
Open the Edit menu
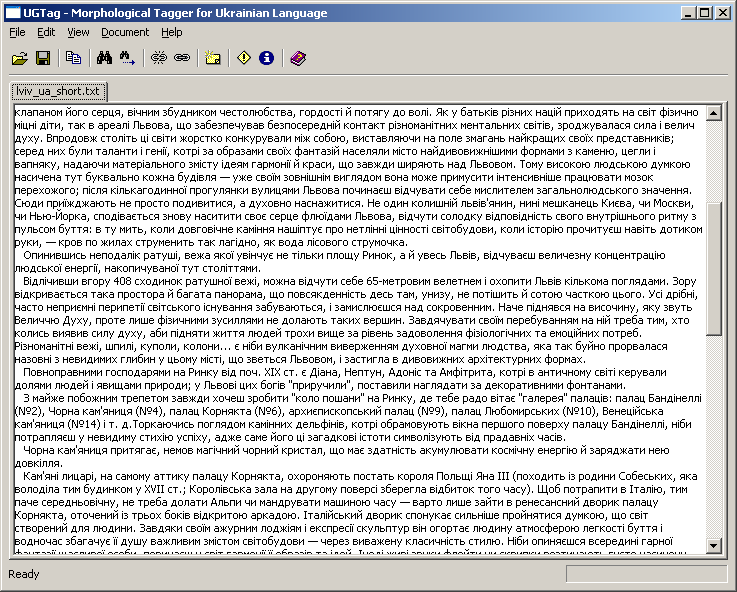point(46,32)
